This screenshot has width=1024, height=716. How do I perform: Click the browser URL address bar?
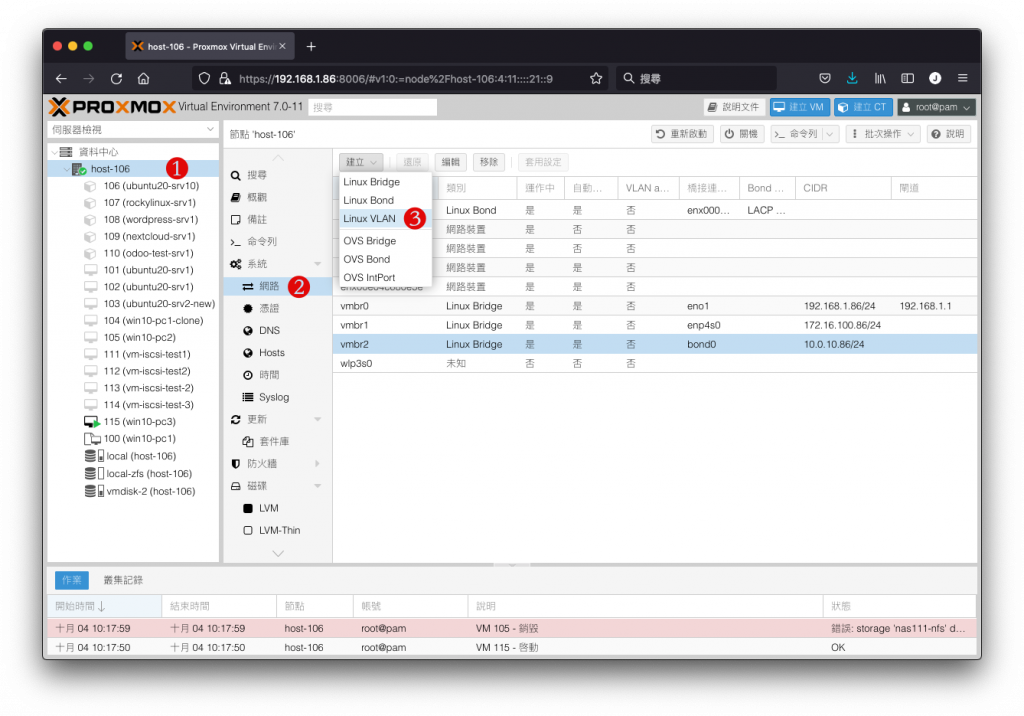click(401, 78)
